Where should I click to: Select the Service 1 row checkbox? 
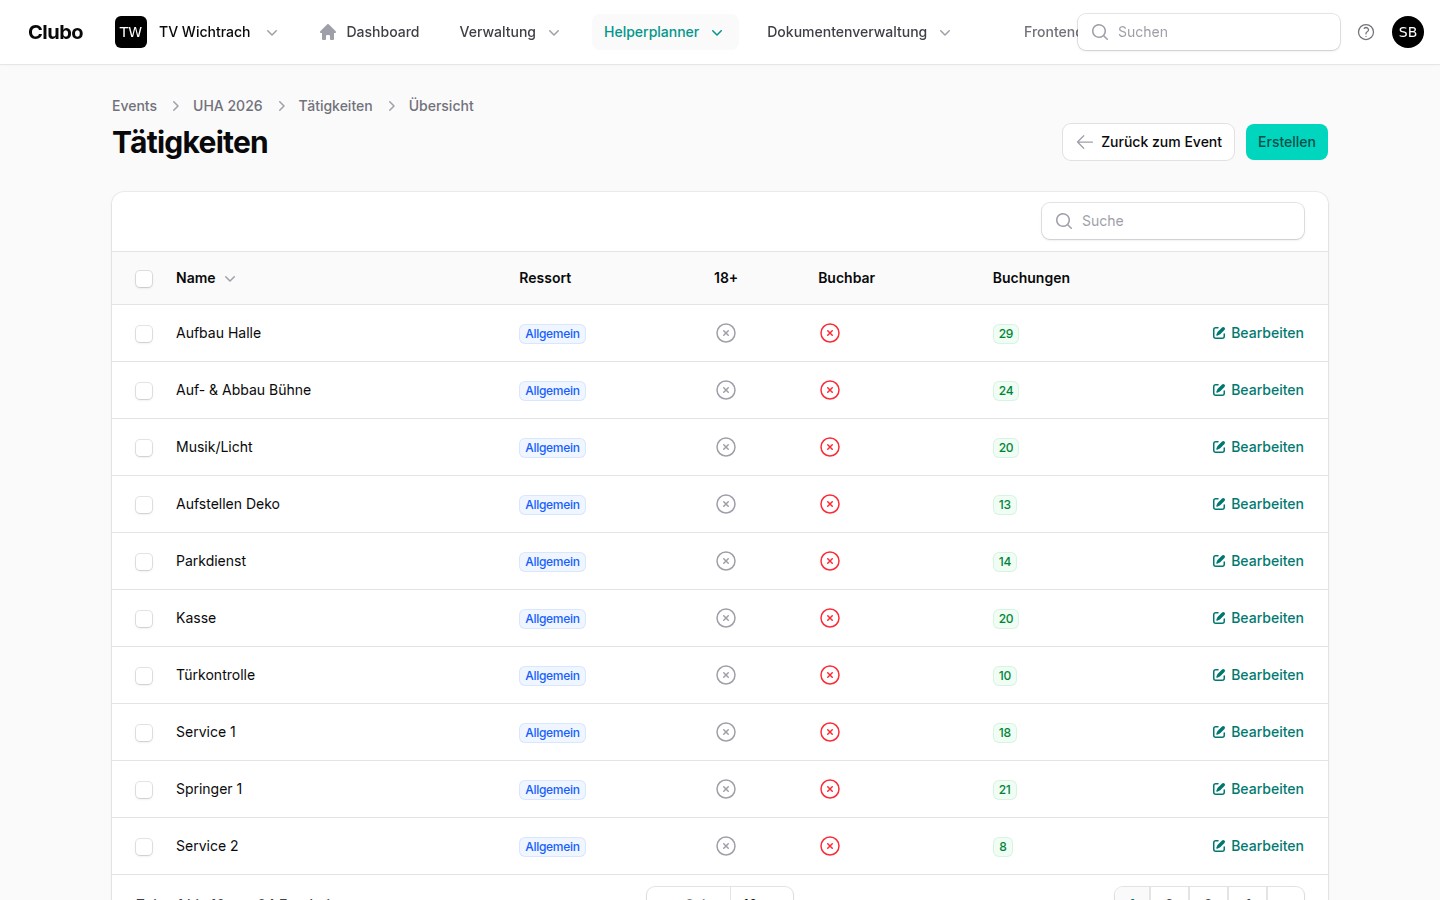point(144,733)
